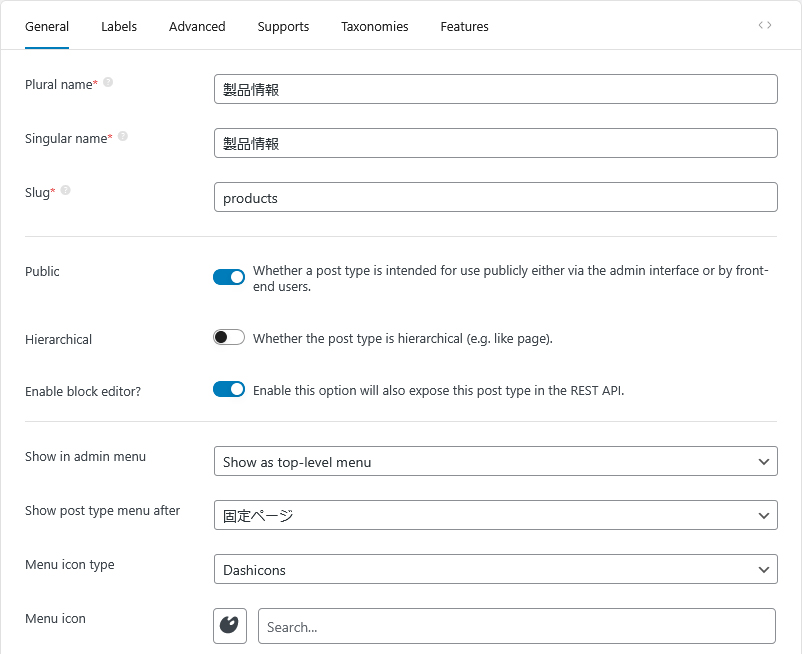The height and width of the screenshot is (654, 802).
Task: Focus the Slug field containing products
Action: tap(495, 197)
